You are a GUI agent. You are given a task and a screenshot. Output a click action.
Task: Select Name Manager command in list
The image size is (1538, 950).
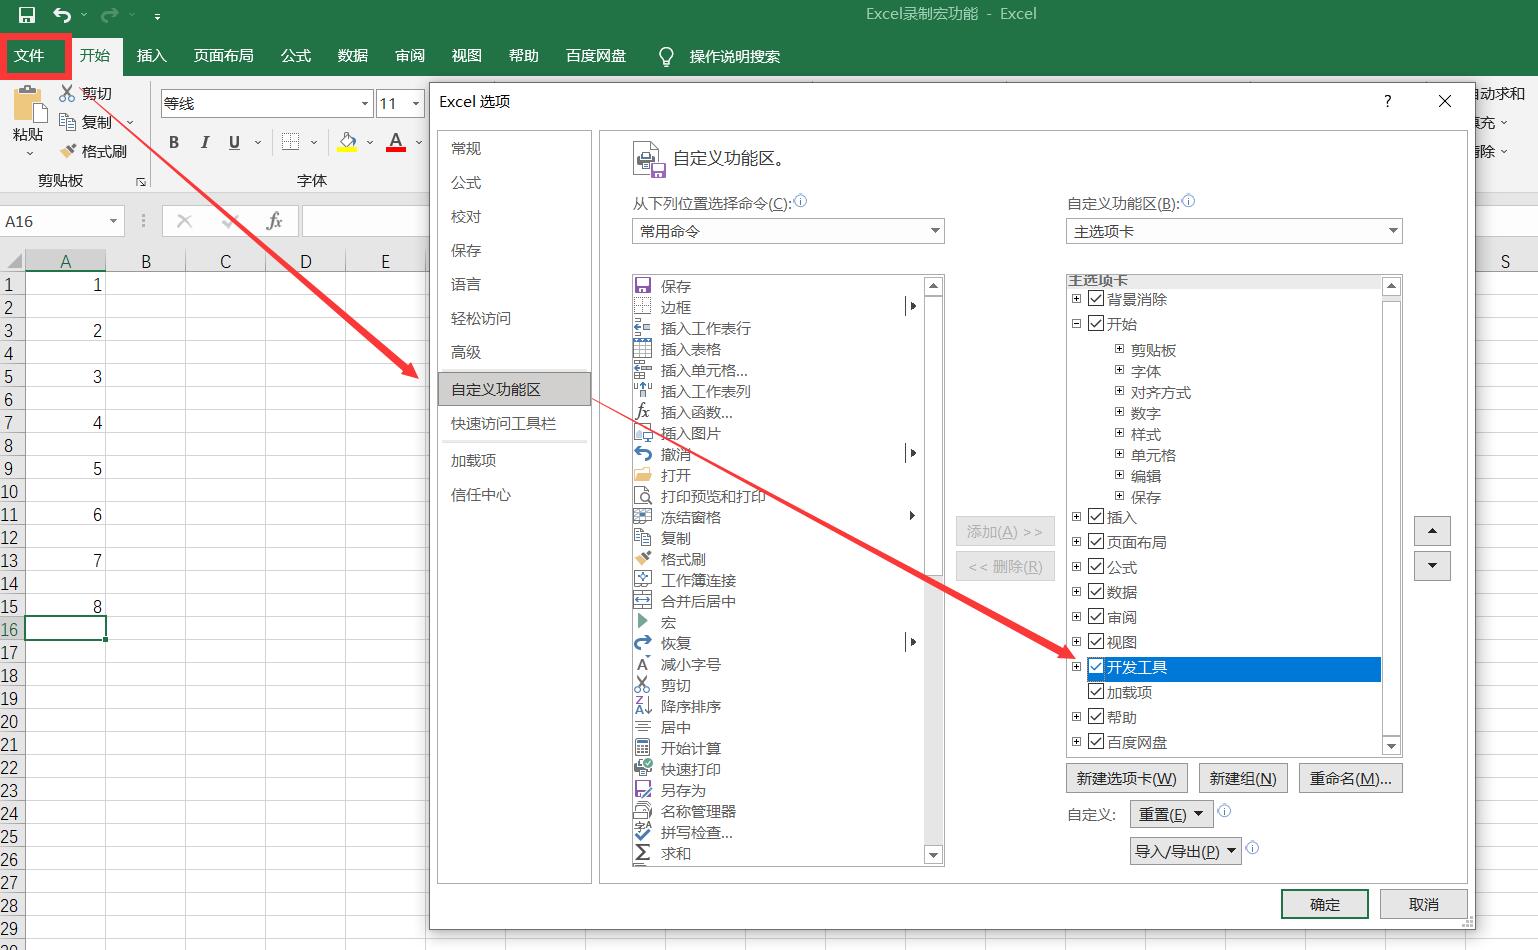(698, 811)
